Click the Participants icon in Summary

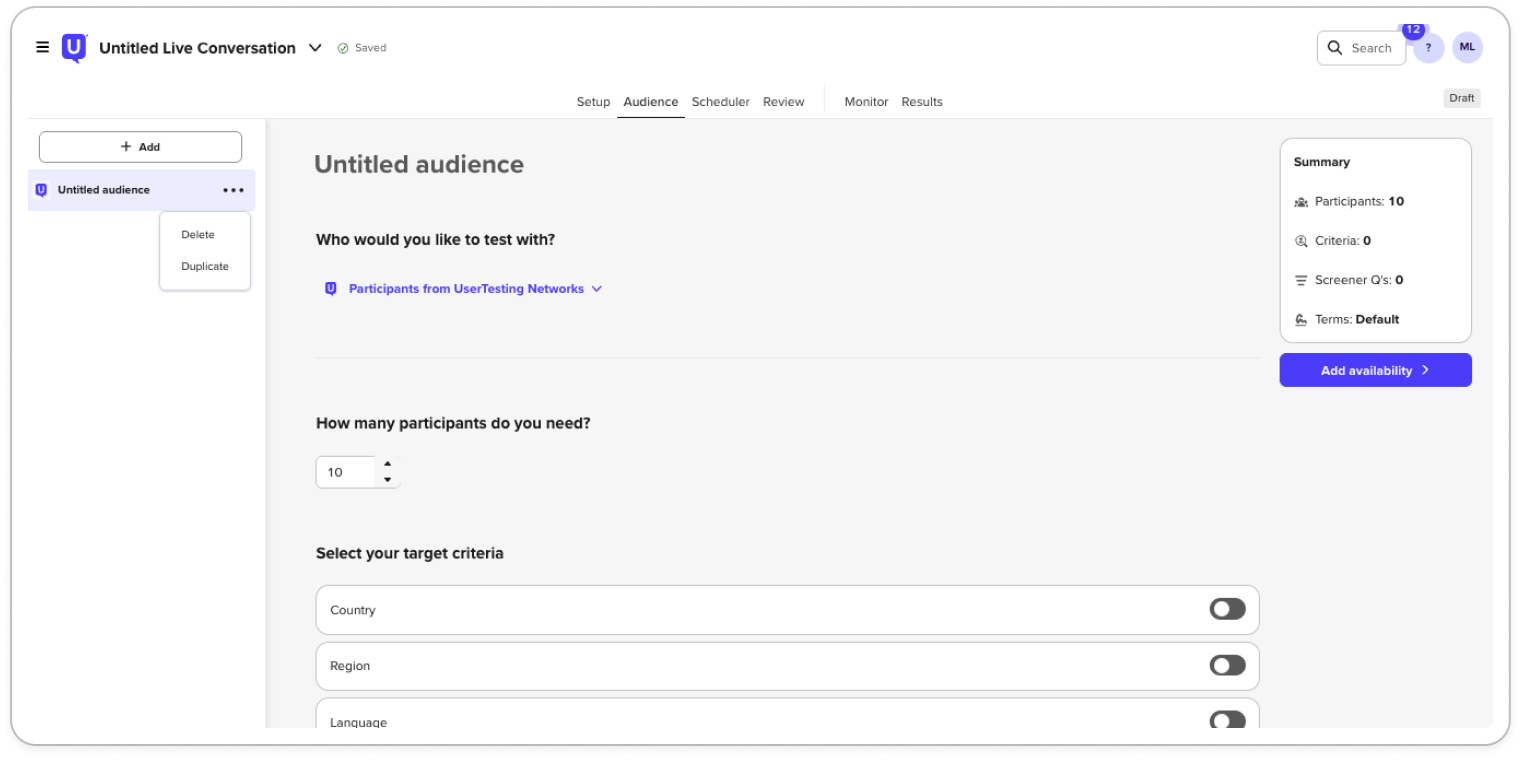point(1301,202)
